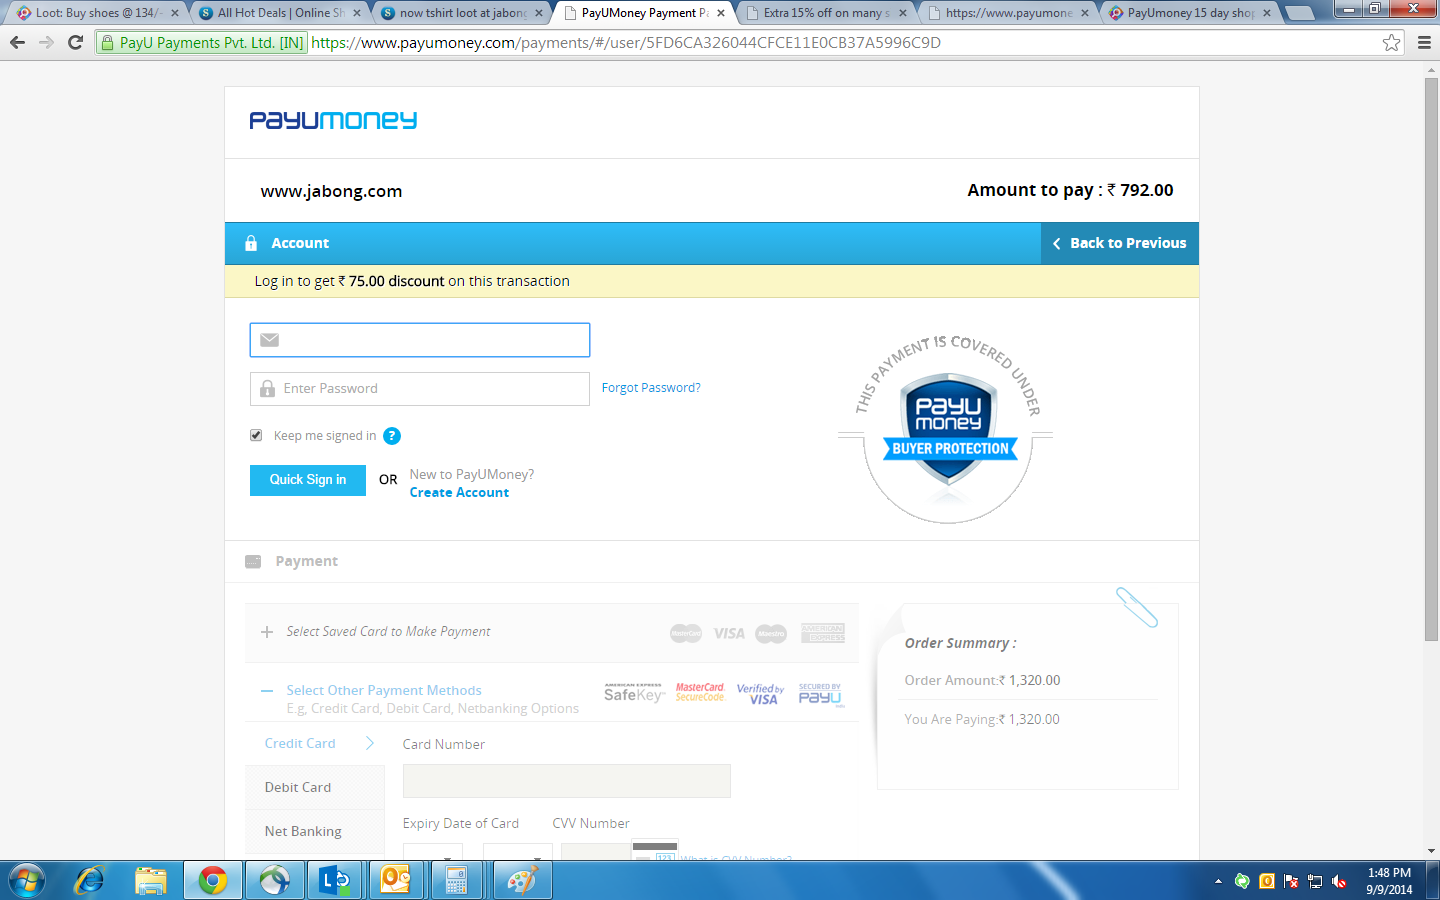Open the blue question-mark help icon

[x=392, y=436]
